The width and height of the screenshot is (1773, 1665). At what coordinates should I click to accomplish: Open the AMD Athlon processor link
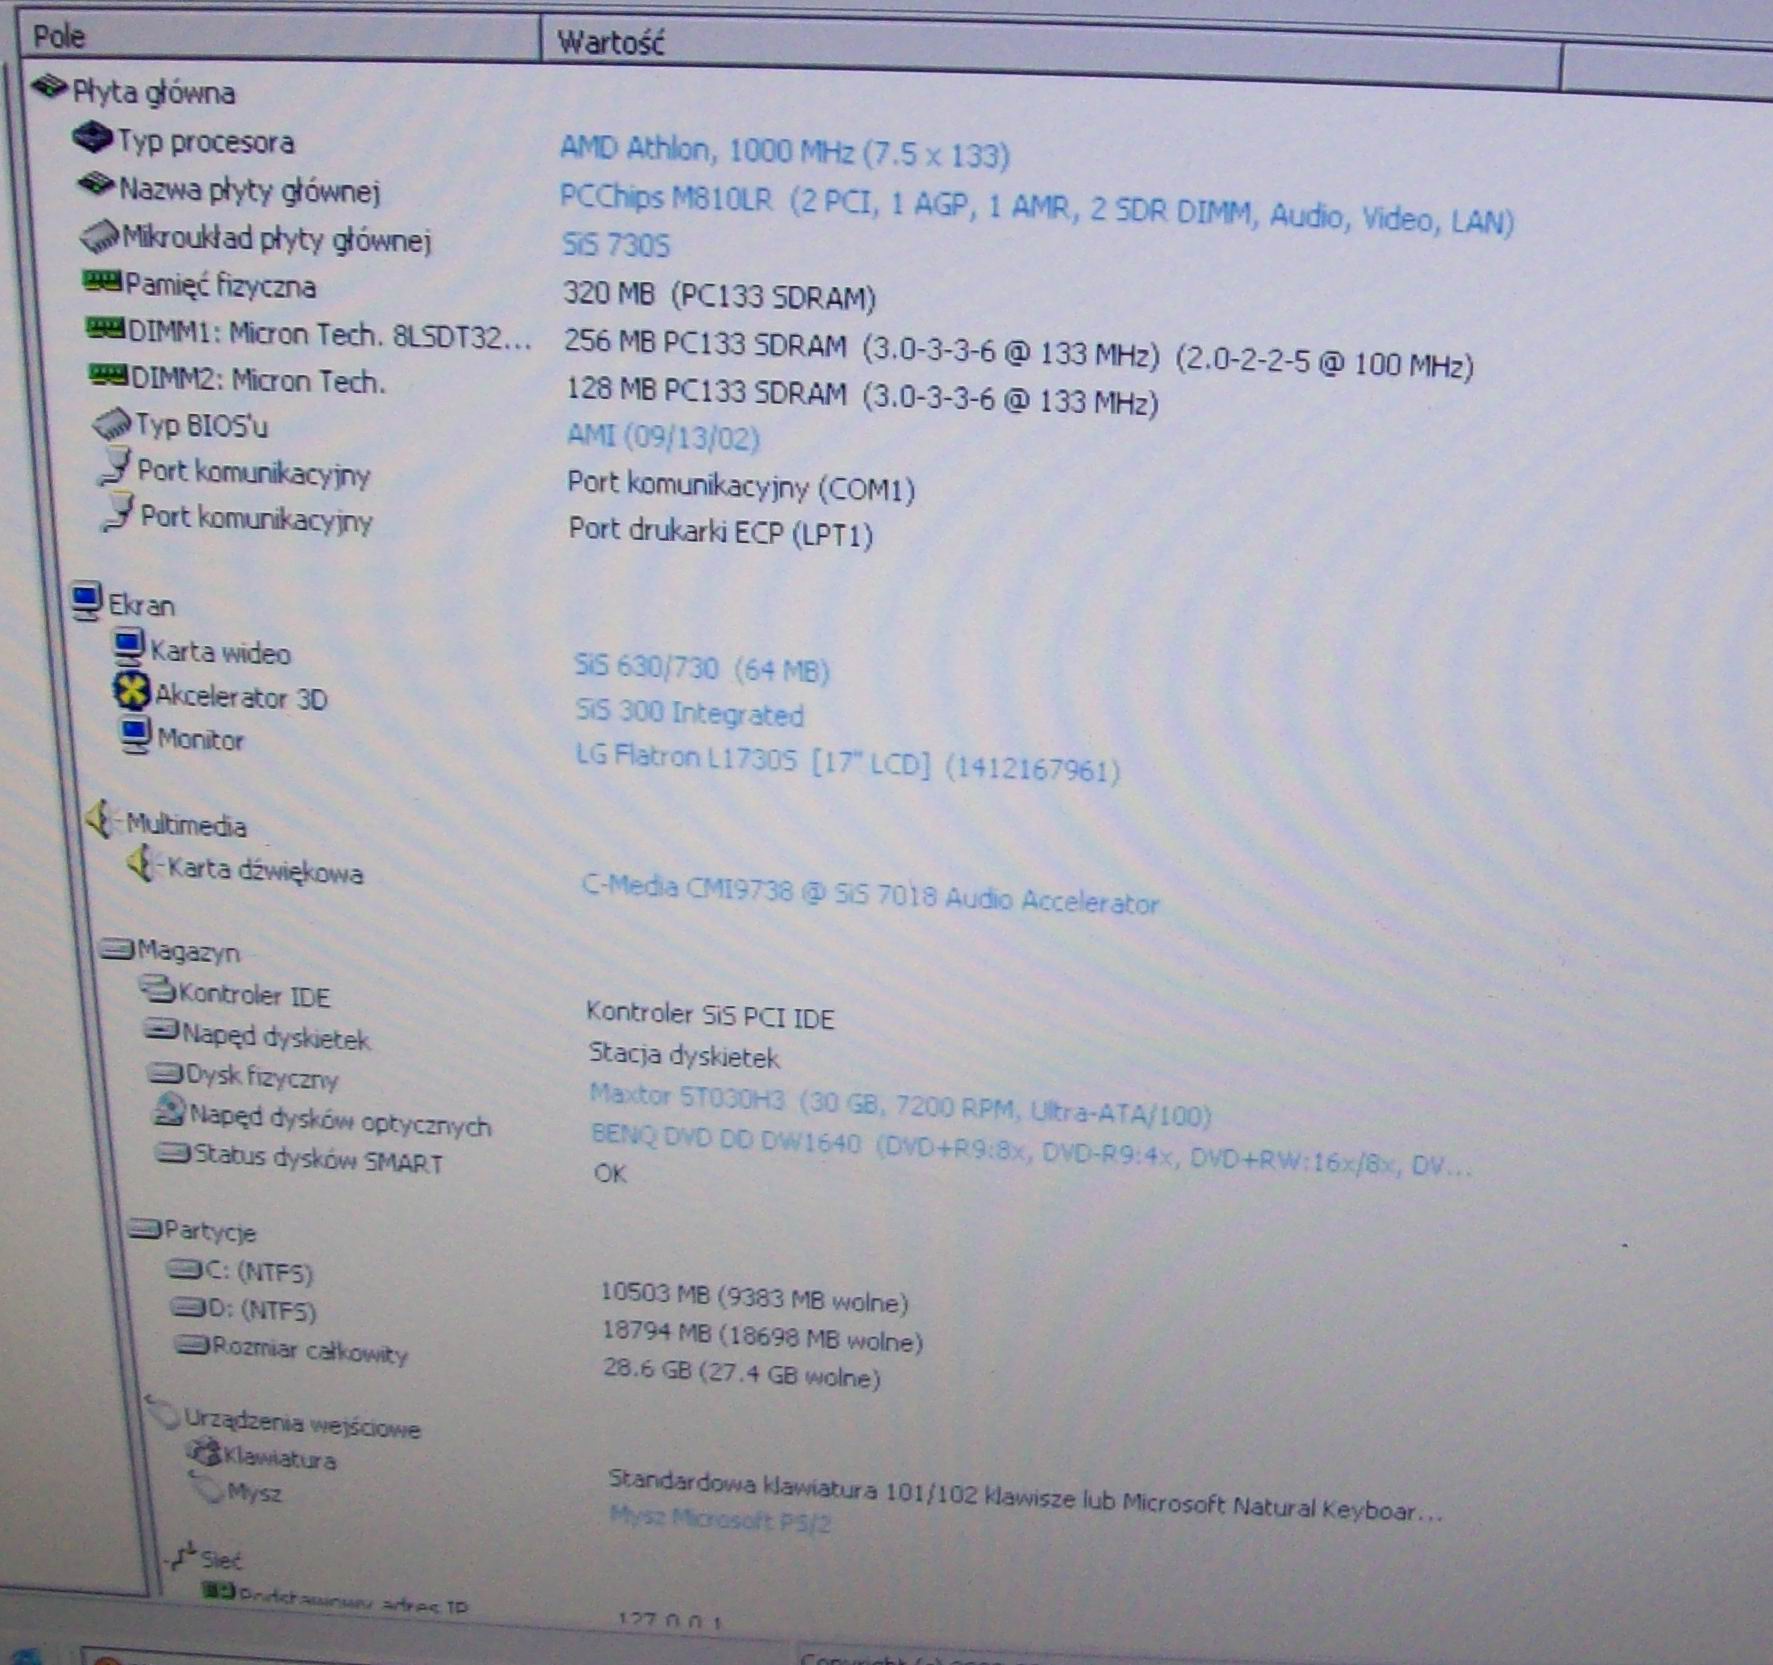pyautogui.click(x=784, y=152)
